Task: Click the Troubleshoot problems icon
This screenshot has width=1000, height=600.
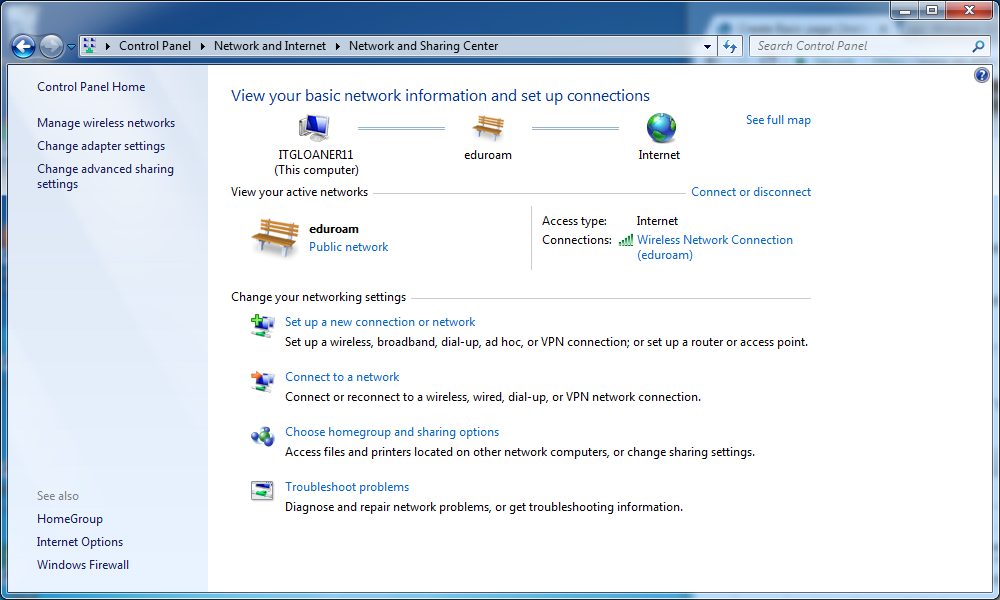Action: click(262, 490)
